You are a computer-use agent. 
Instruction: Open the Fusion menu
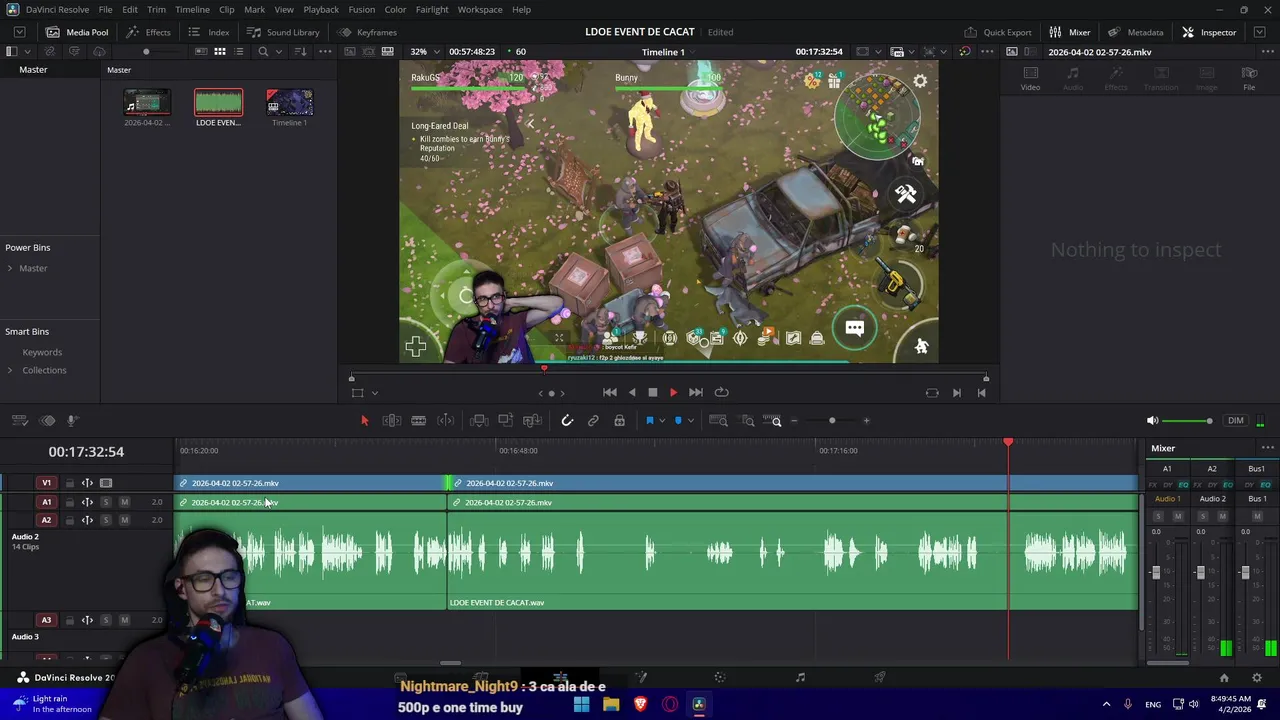[x=361, y=9]
